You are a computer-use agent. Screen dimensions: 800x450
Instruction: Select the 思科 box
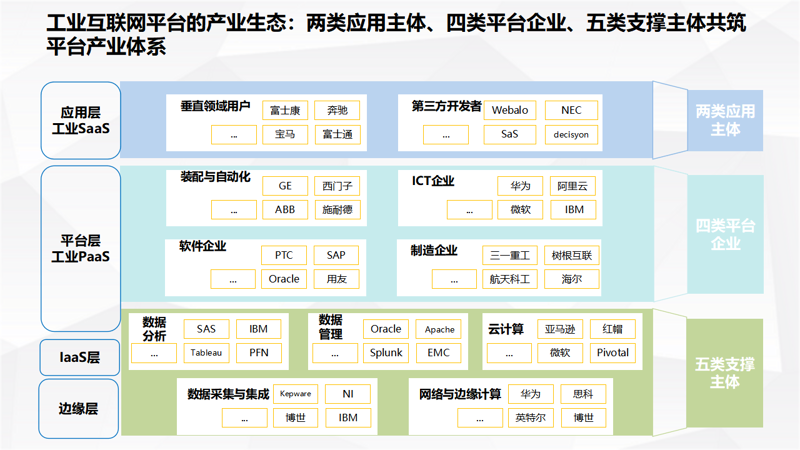point(583,394)
